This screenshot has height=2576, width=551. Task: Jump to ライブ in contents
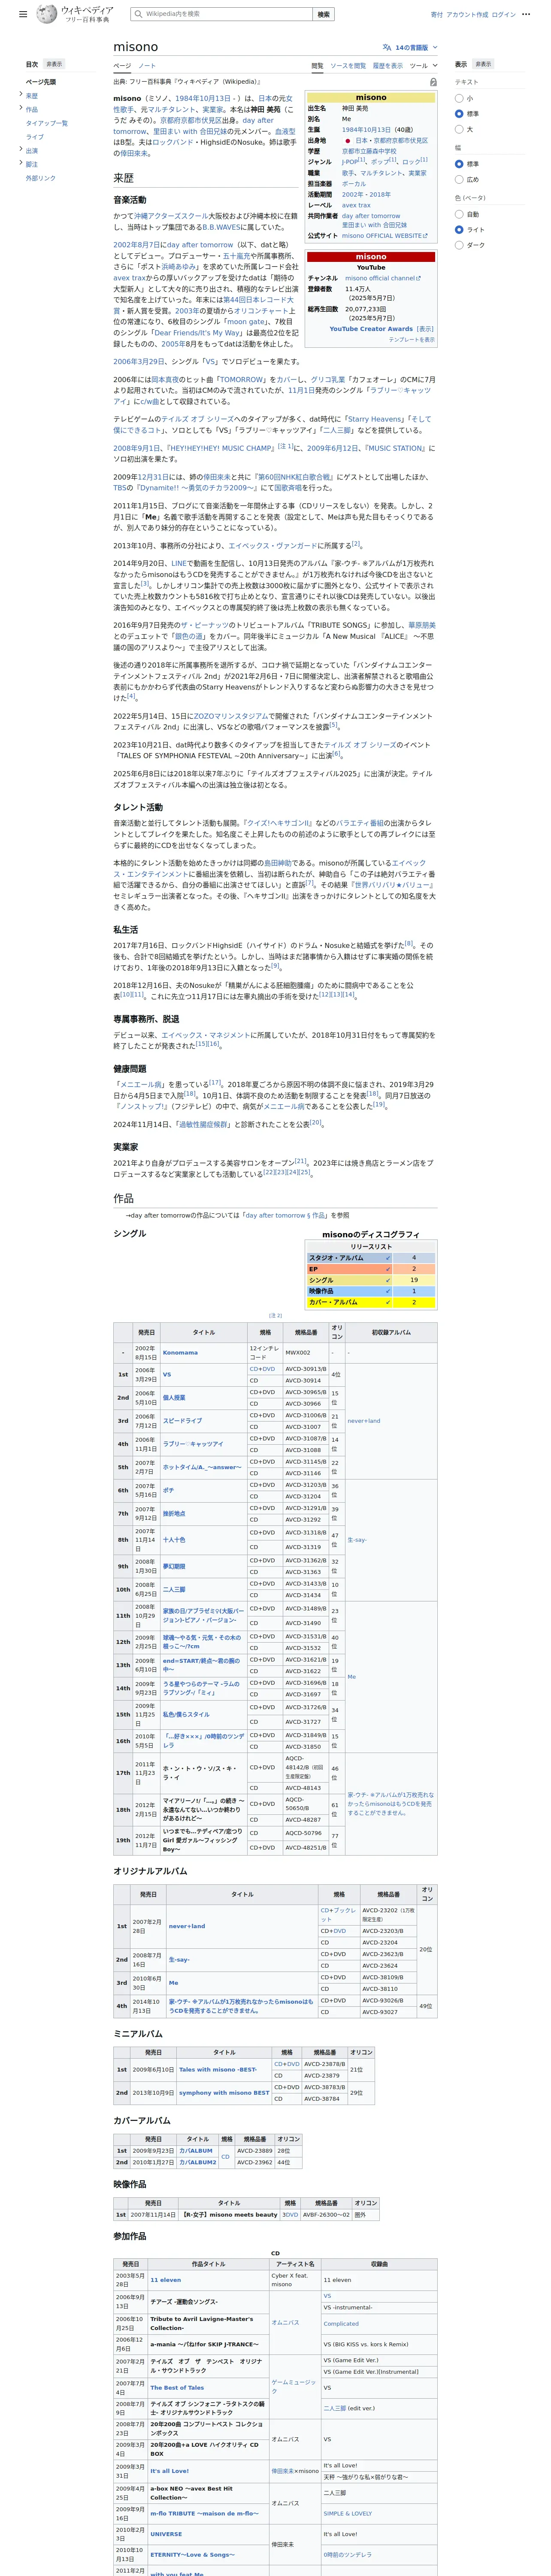pyautogui.click(x=35, y=137)
